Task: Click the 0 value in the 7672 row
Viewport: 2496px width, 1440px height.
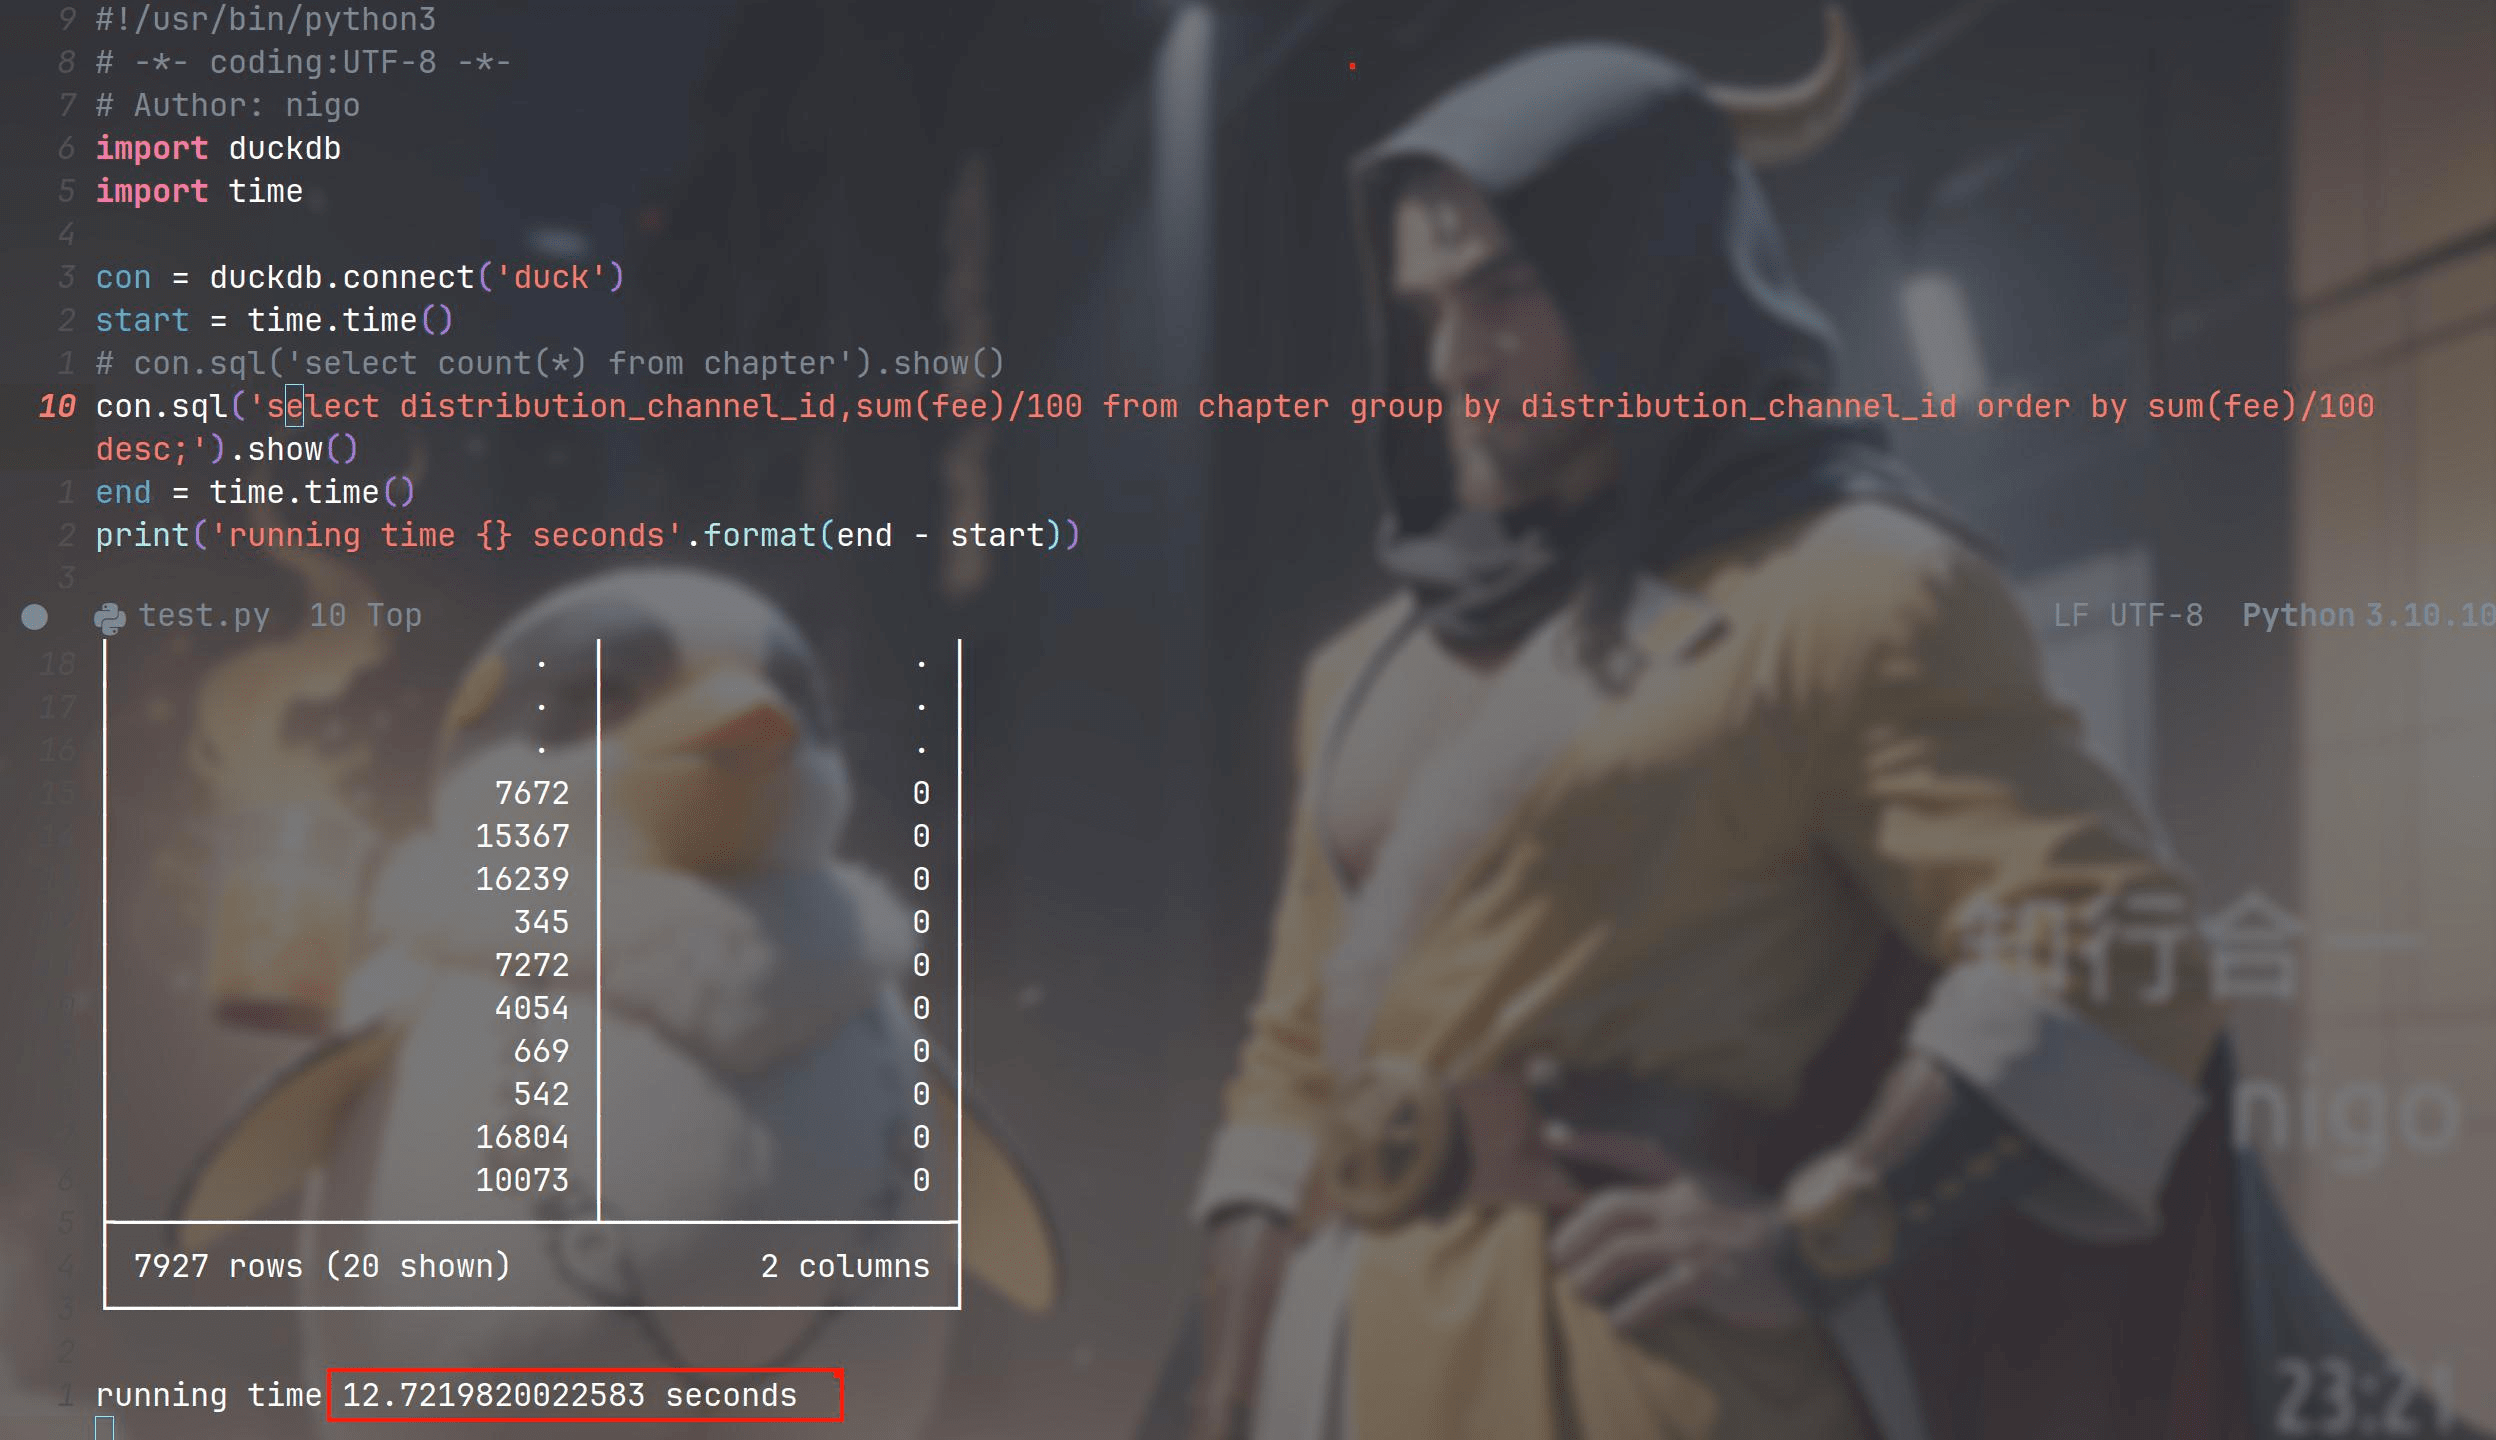Action: 921,793
